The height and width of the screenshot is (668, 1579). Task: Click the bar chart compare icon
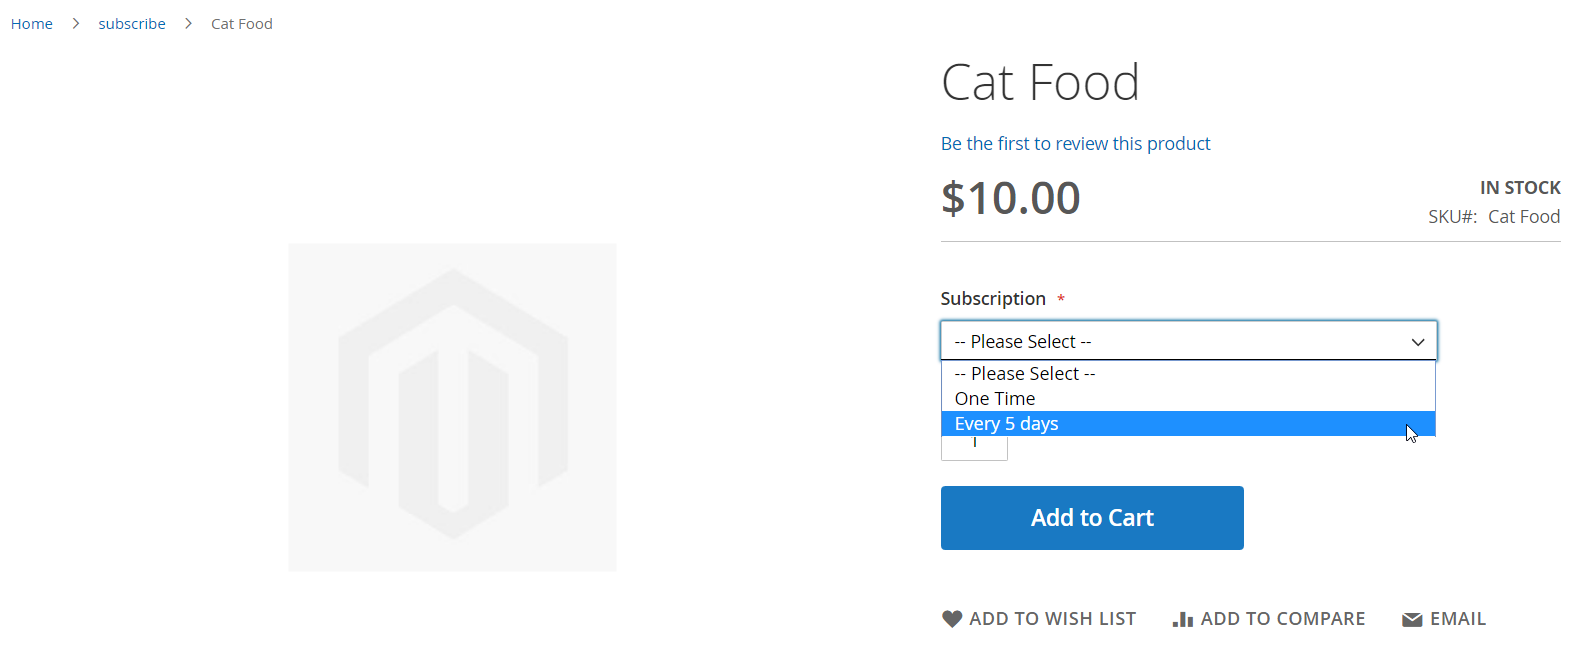pos(1183,619)
